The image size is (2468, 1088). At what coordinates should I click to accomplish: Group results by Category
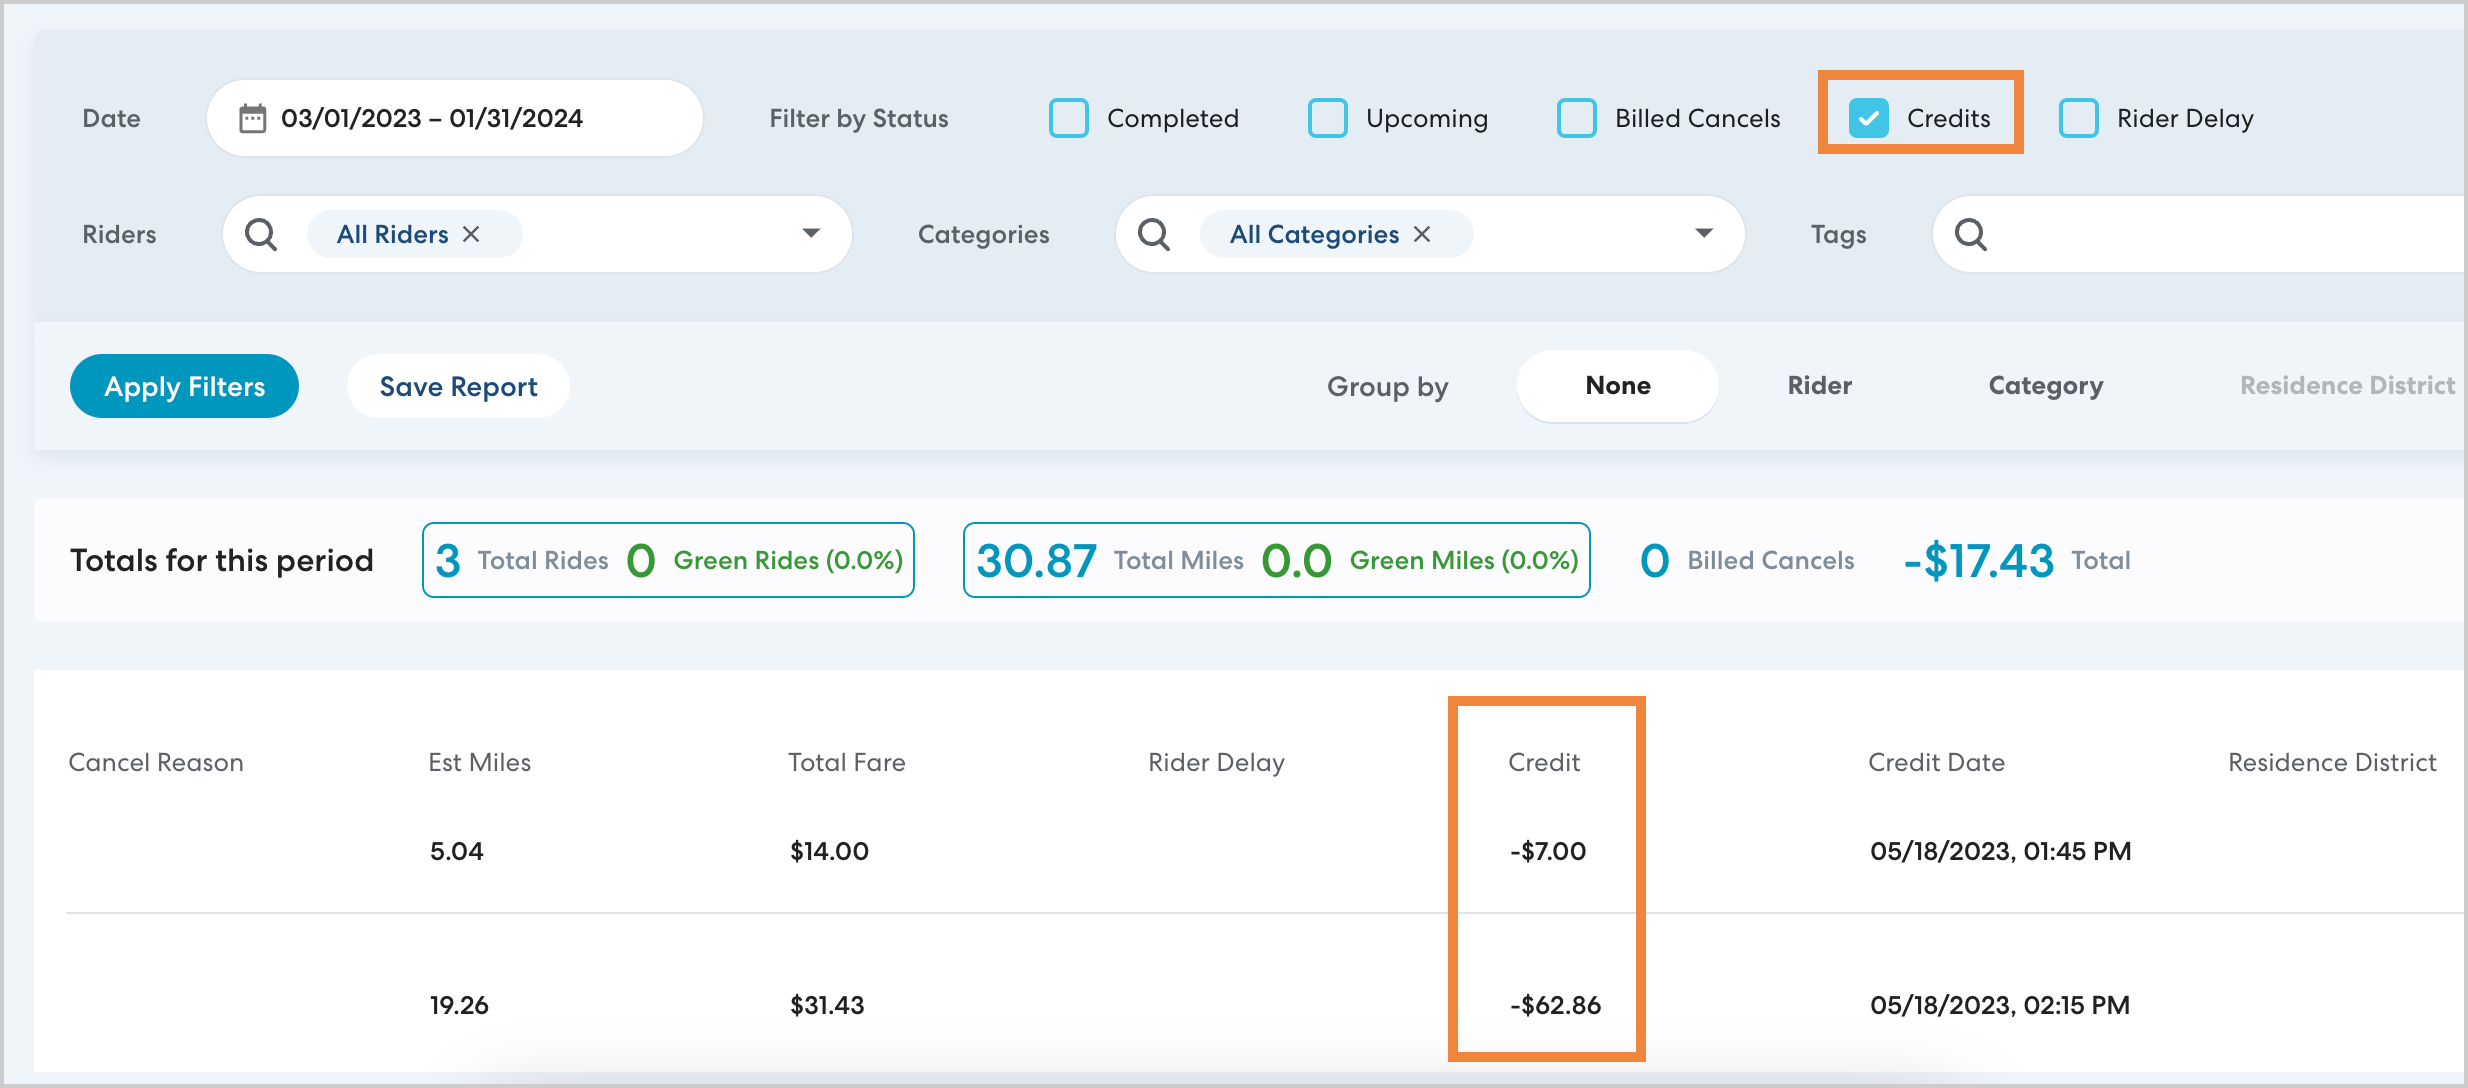tap(2045, 386)
